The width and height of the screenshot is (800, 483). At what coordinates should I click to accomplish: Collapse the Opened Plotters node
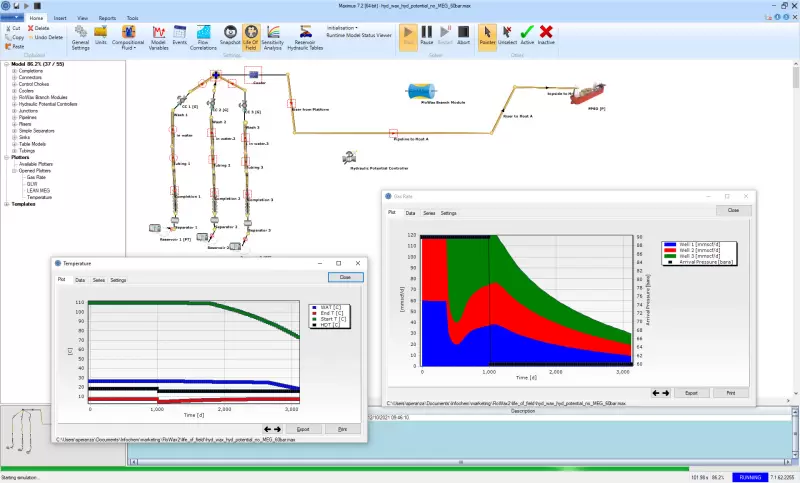tap(15, 171)
